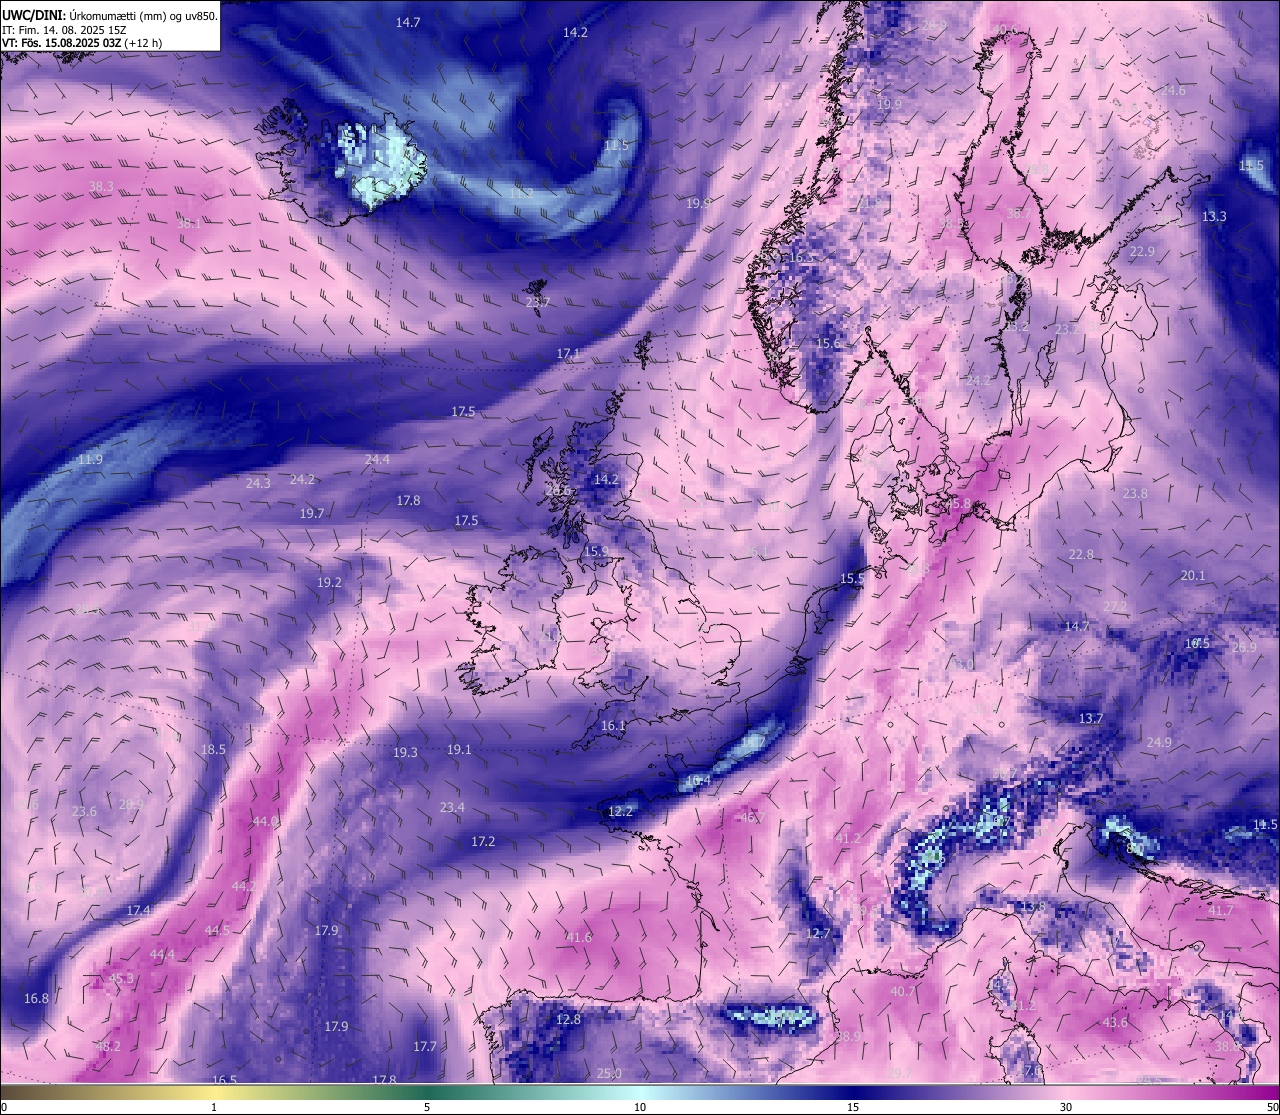1280x1115 pixels.
Task: Click the '44.4' map value
Action: pyautogui.click(x=162, y=955)
